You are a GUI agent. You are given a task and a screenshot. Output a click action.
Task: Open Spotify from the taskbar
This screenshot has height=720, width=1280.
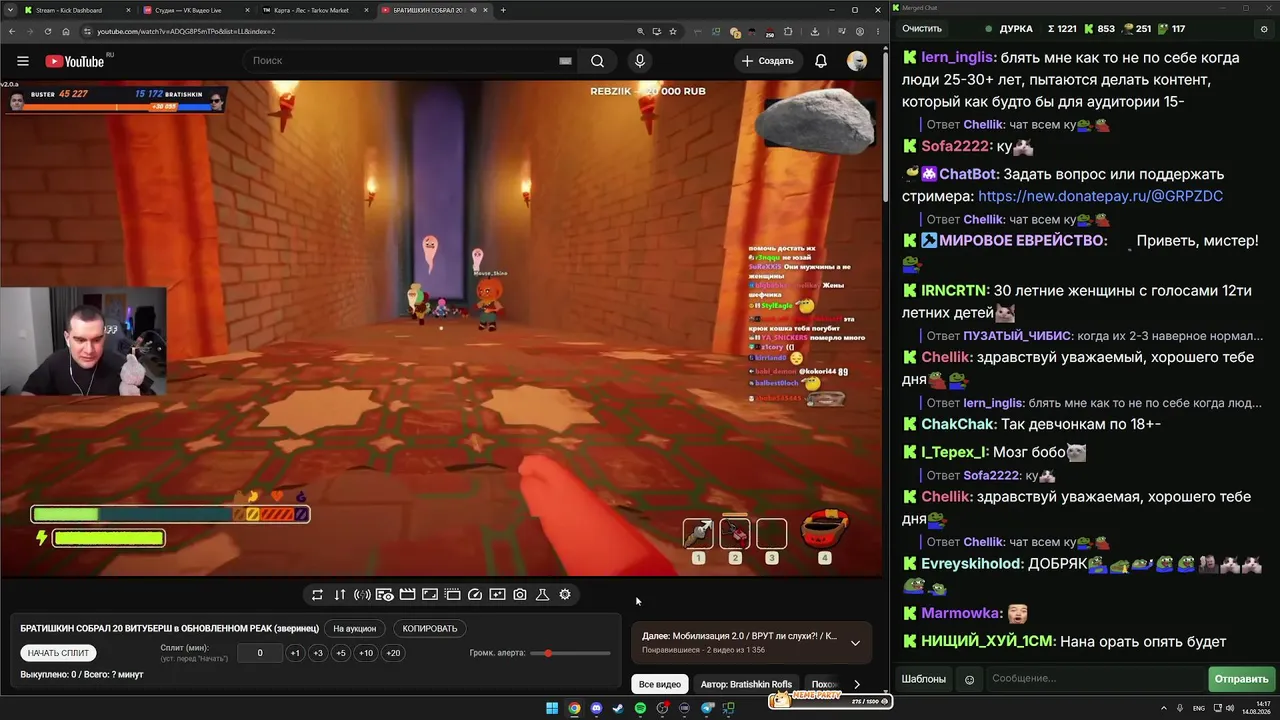tap(640, 709)
